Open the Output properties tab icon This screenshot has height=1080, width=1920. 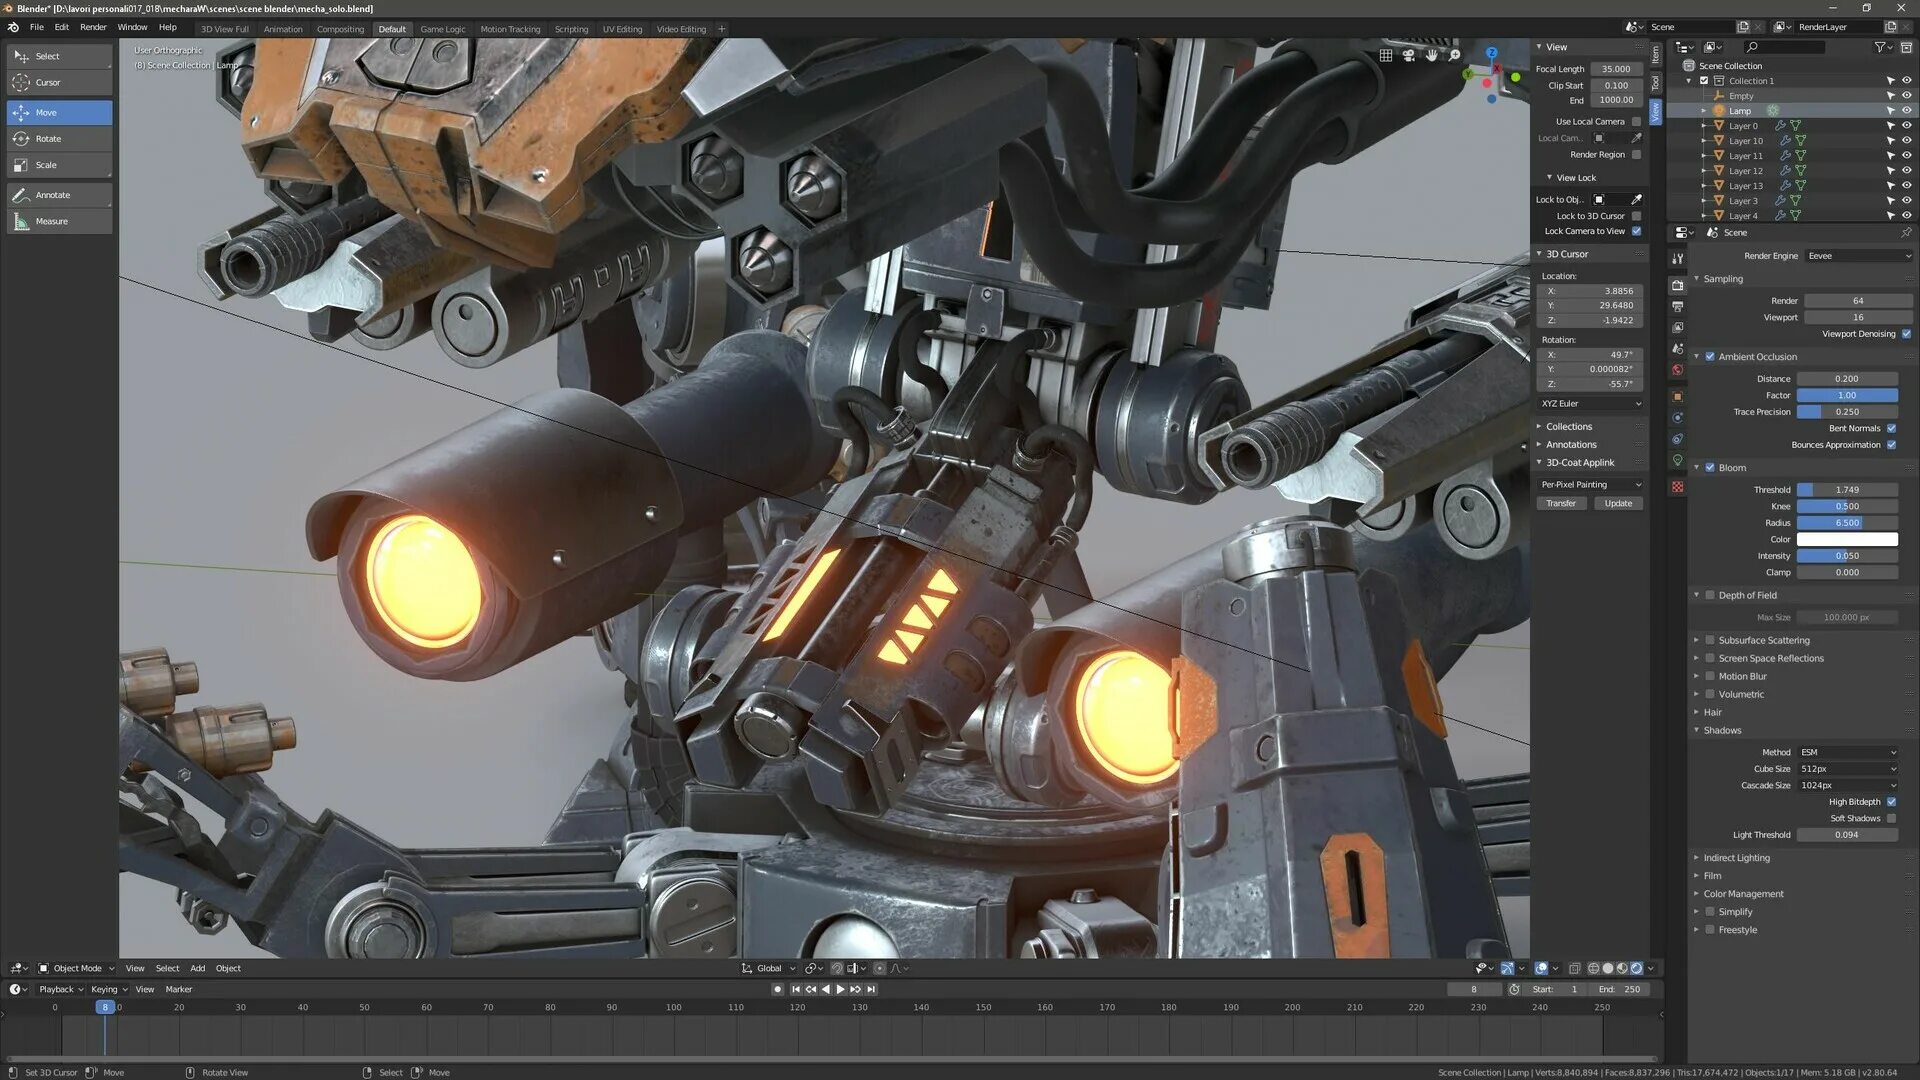1678,307
